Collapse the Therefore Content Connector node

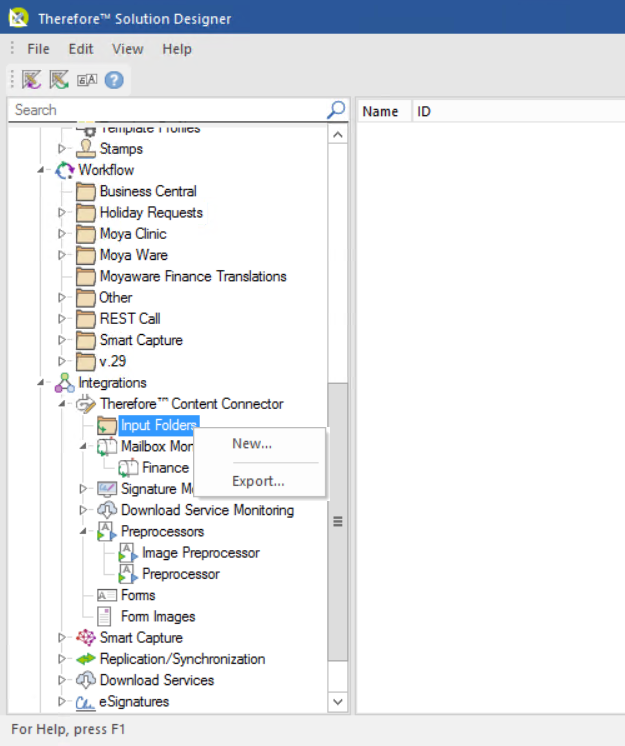pos(62,404)
